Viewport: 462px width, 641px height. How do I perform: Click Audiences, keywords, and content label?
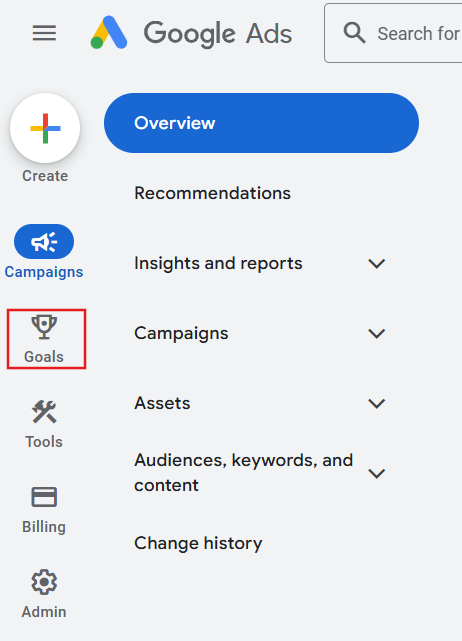tap(244, 473)
